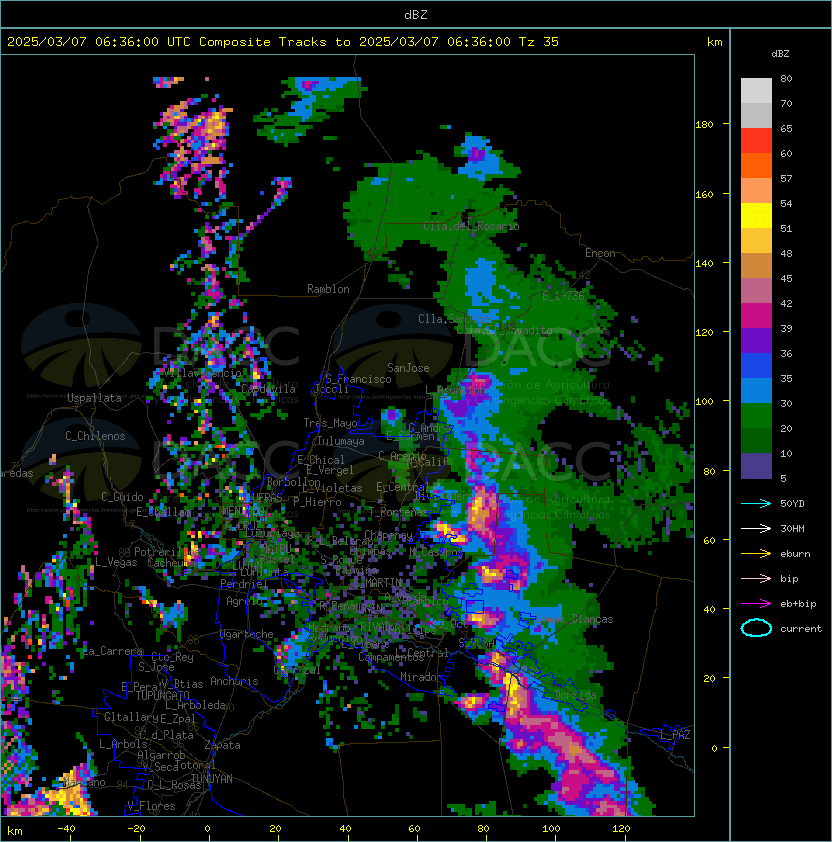Click the 'V_Flores' map label
The width and height of the screenshot is (832, 842).
point(151,806)
